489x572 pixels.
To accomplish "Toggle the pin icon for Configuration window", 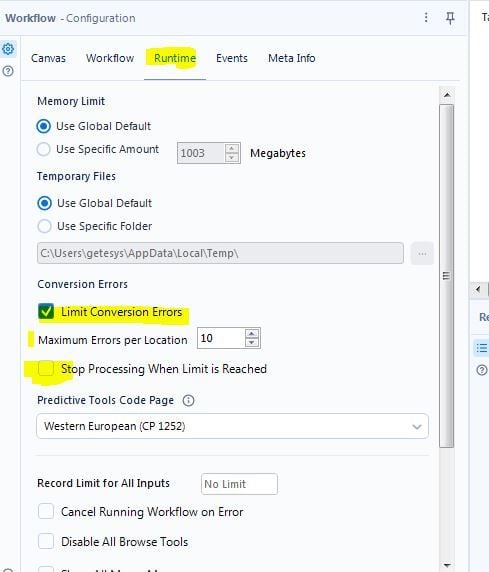I will point(450,18).
